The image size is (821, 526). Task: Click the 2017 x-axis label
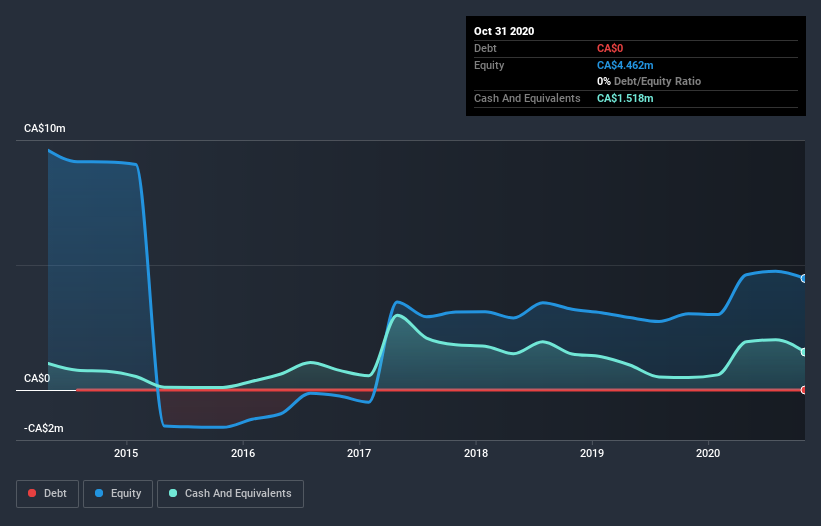click(x=359, y=453)
